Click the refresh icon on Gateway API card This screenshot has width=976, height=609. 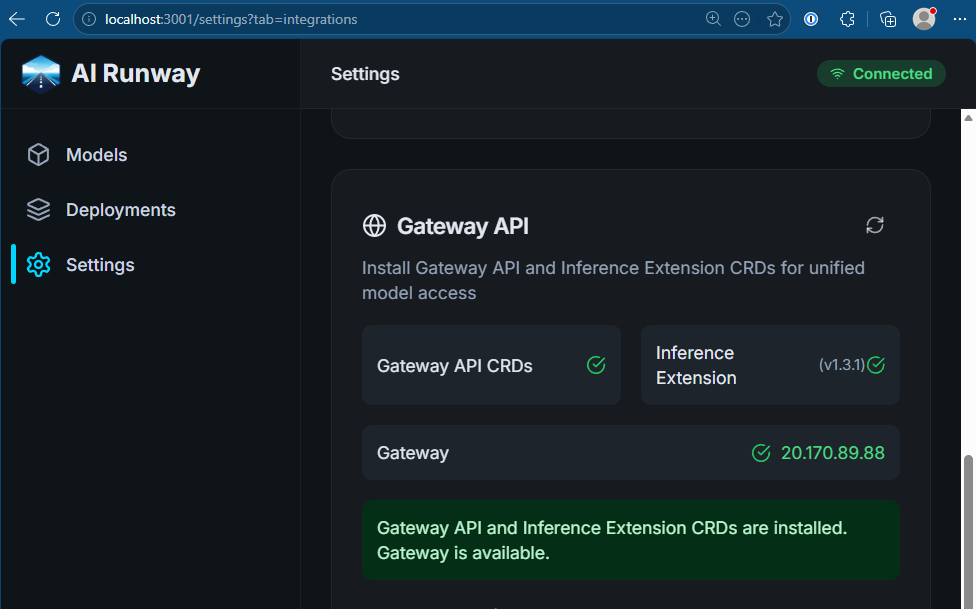[874, 225]
